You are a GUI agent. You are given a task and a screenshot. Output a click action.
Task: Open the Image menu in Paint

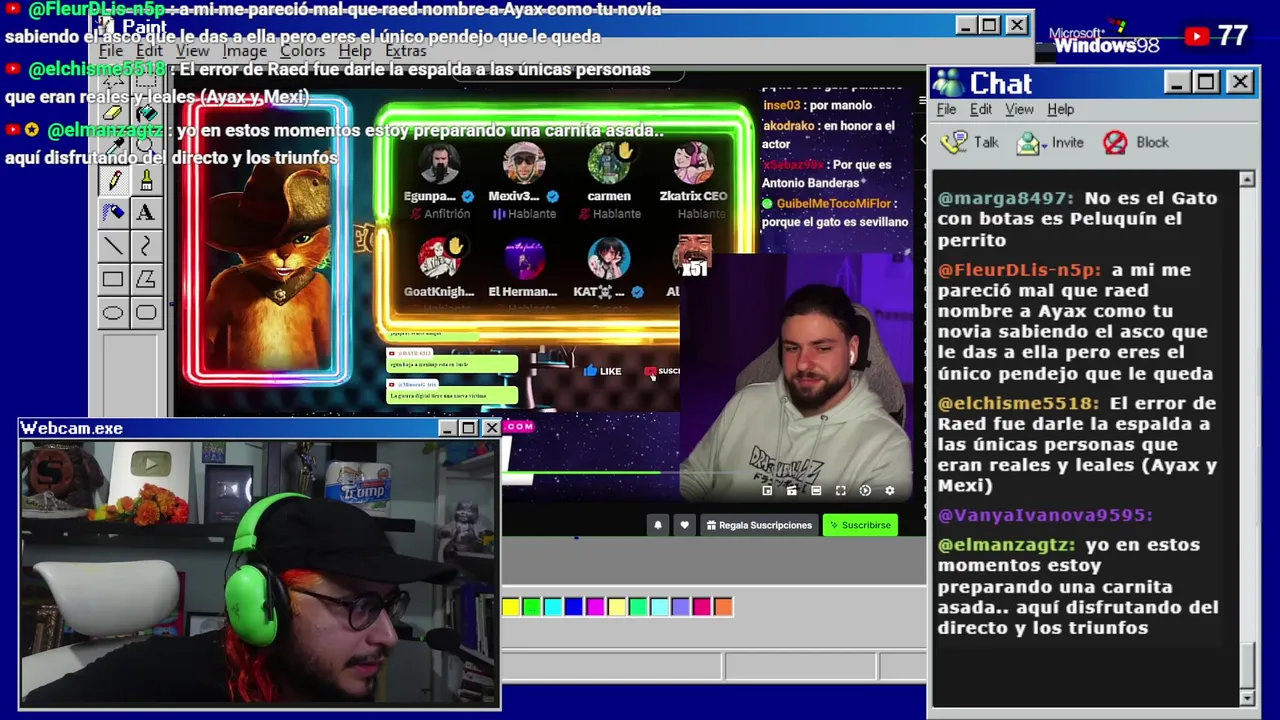point(244,51)
